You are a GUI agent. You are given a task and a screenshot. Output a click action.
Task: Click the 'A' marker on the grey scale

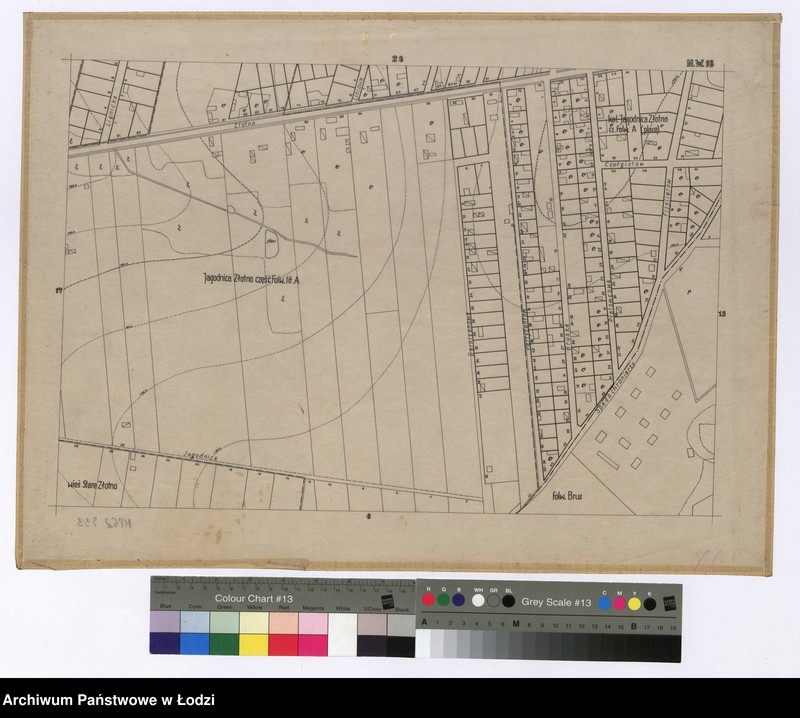pyautogui.click(x=424, y=623)
